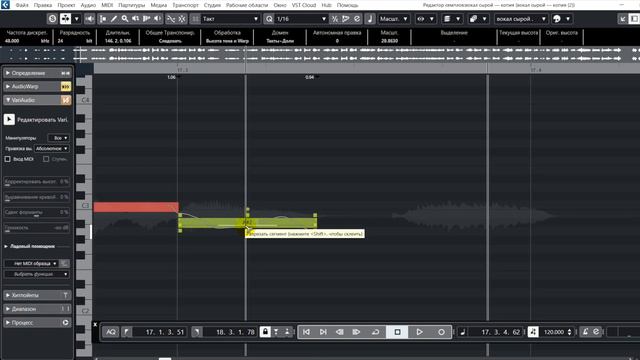Click the window layout setup icon
Image resolution: width=640 pixels, height=360 pixels.
click(634, 19)
